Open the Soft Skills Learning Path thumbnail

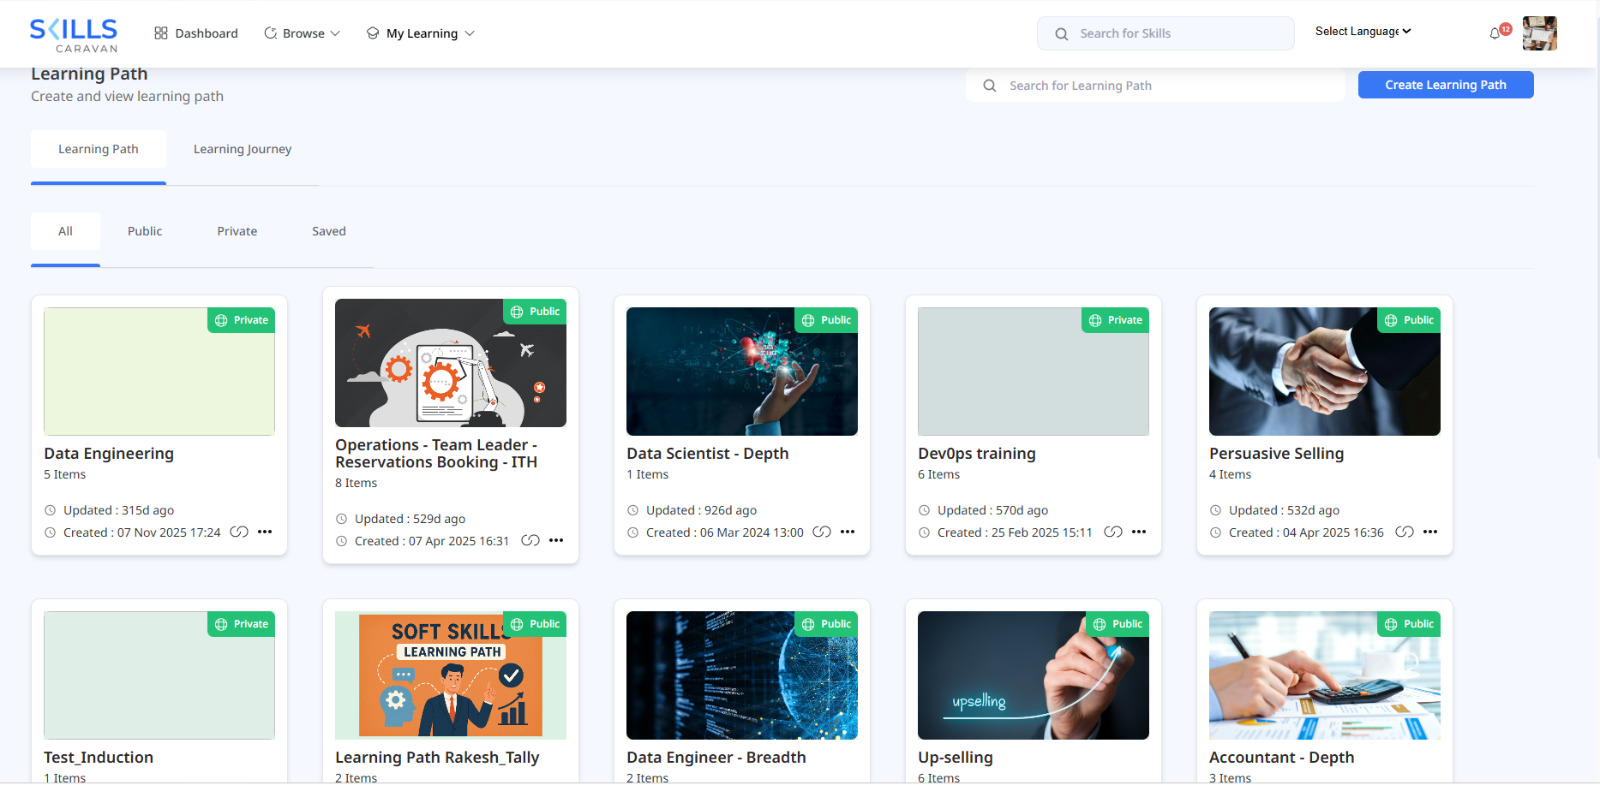pos(451,675)
